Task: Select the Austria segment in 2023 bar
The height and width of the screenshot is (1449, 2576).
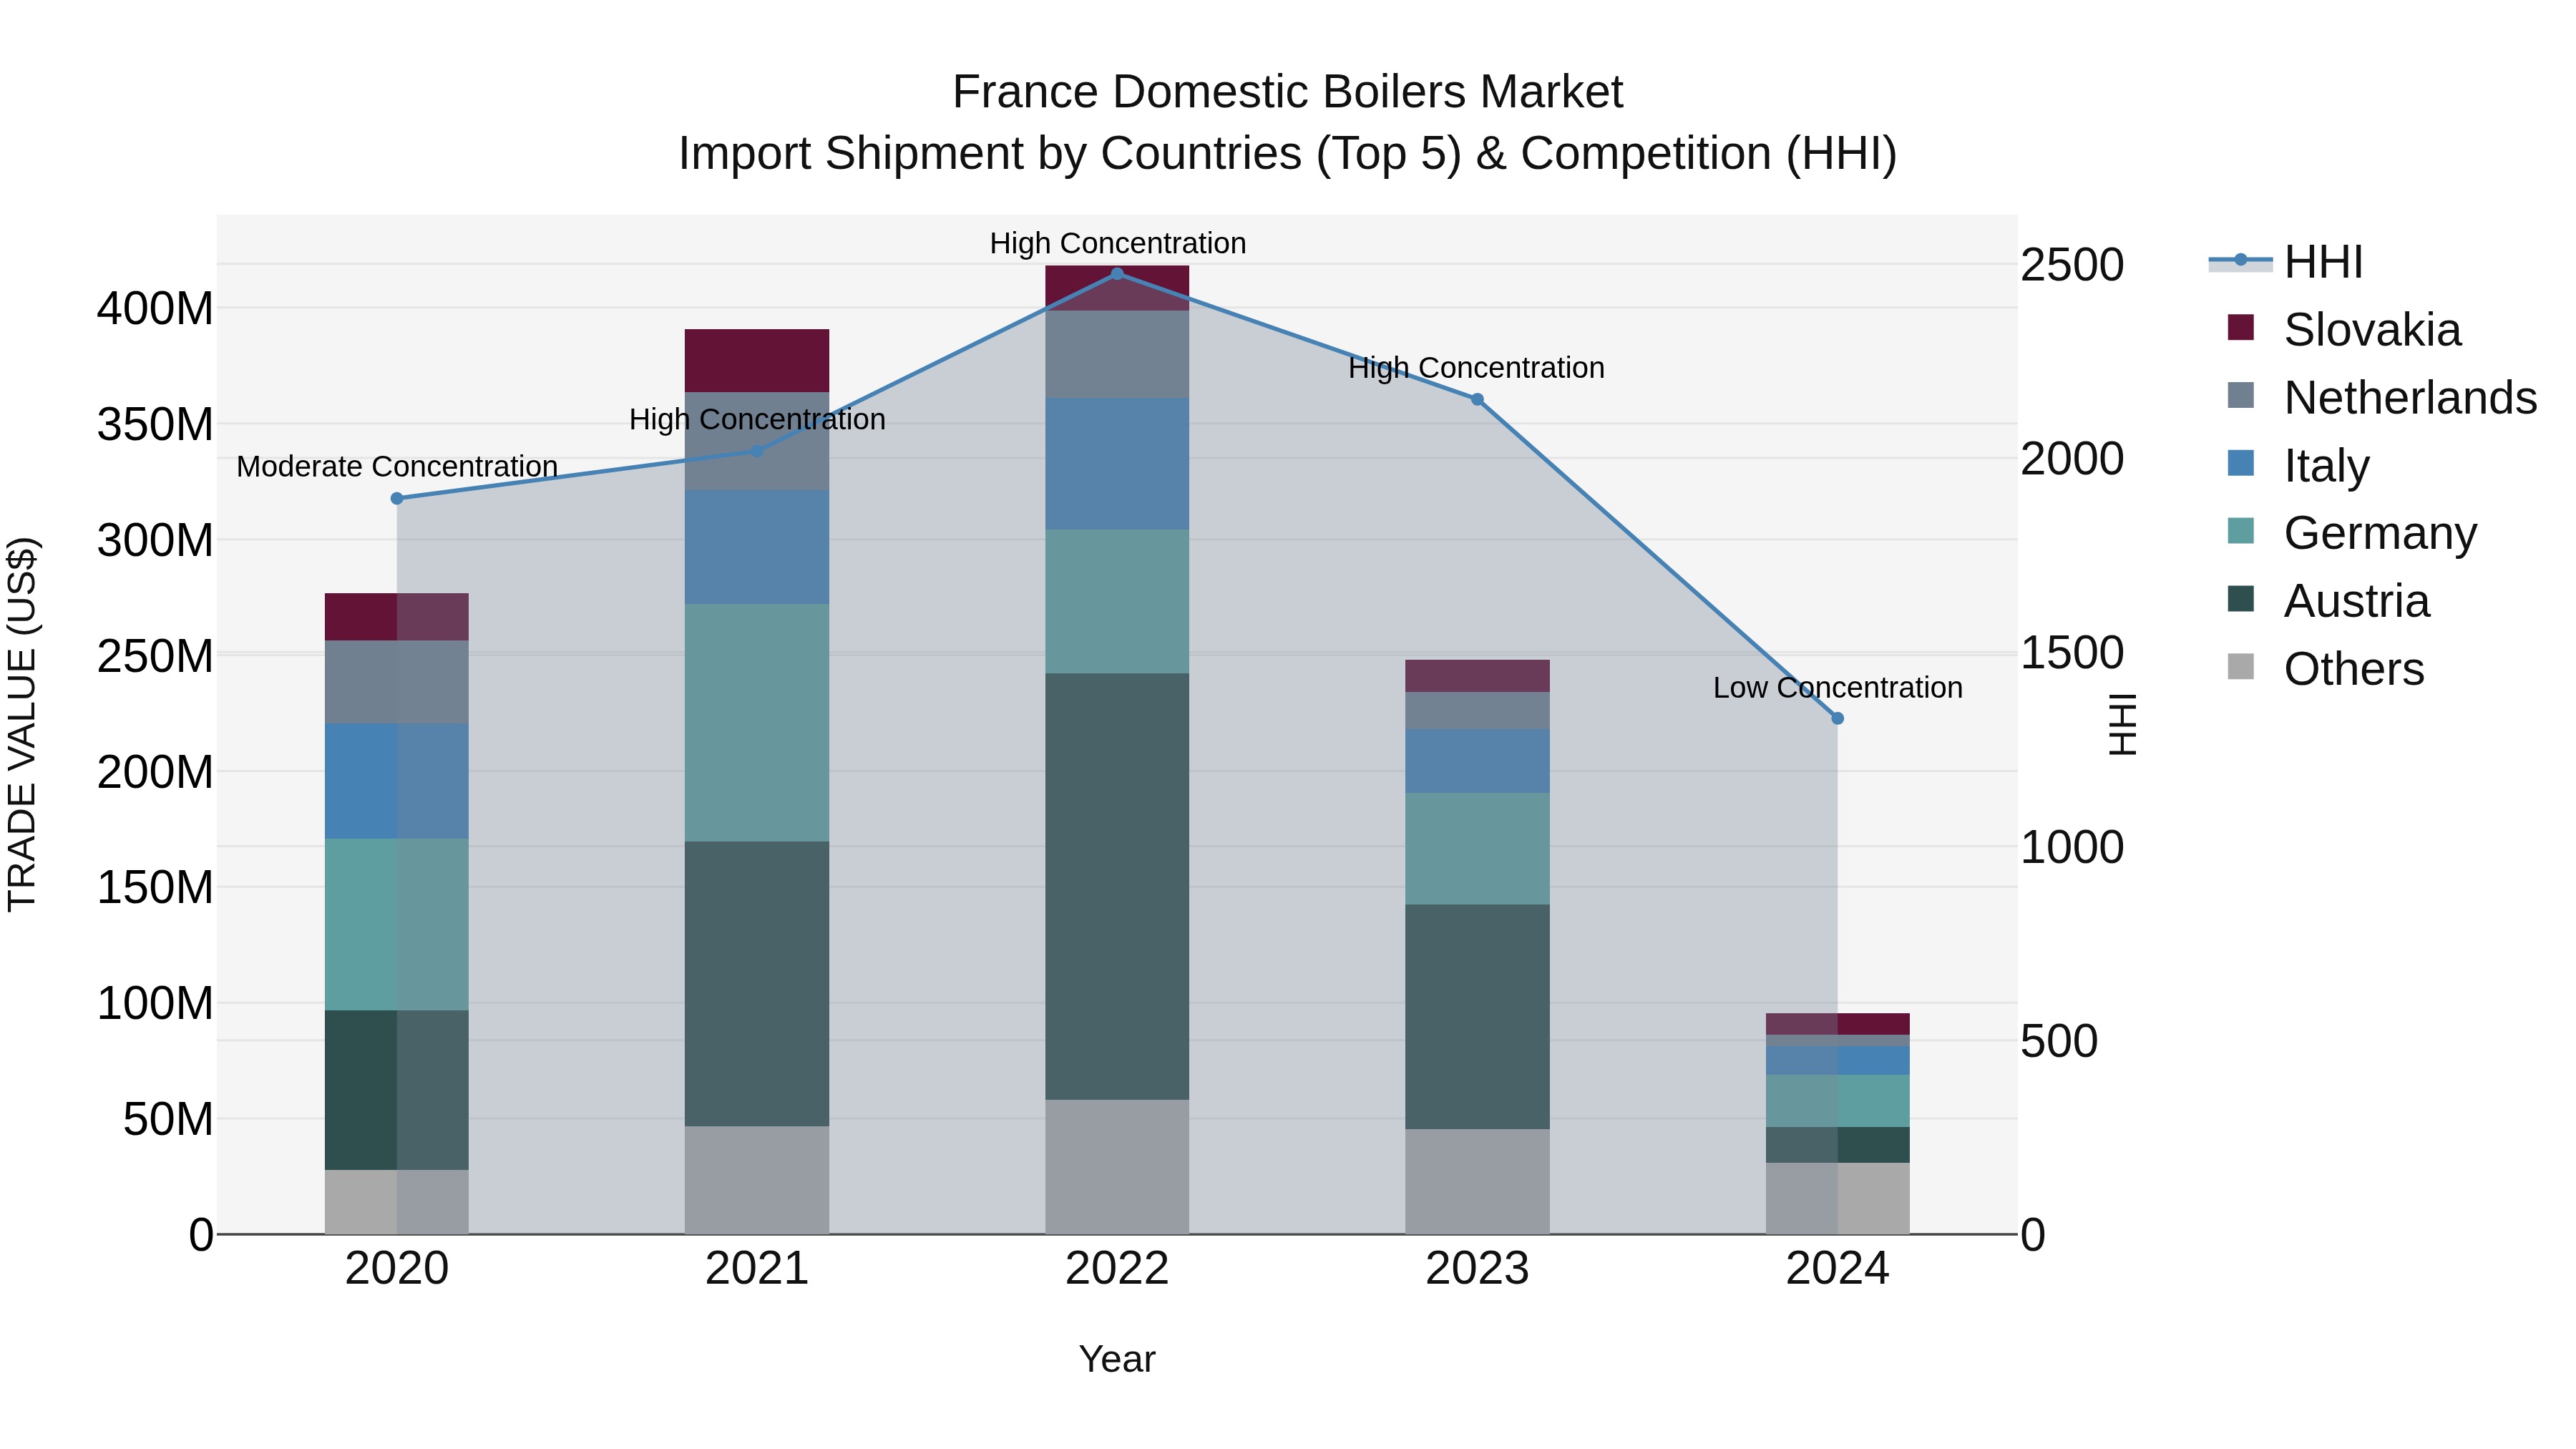Action: click(x=1477, y=1017)
